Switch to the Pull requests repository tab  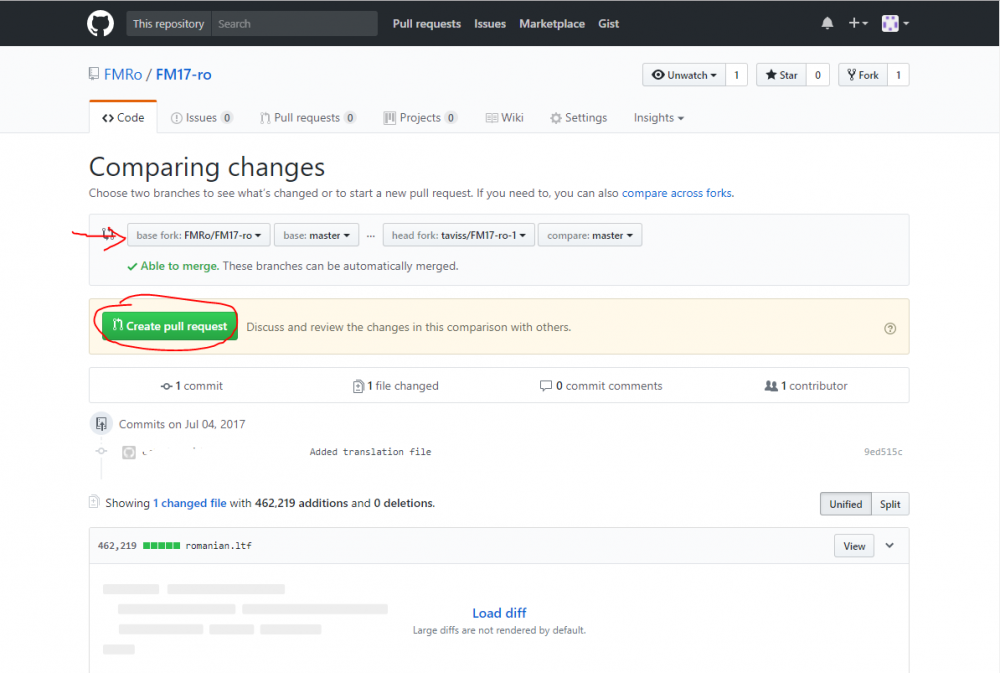pos(307,118)
